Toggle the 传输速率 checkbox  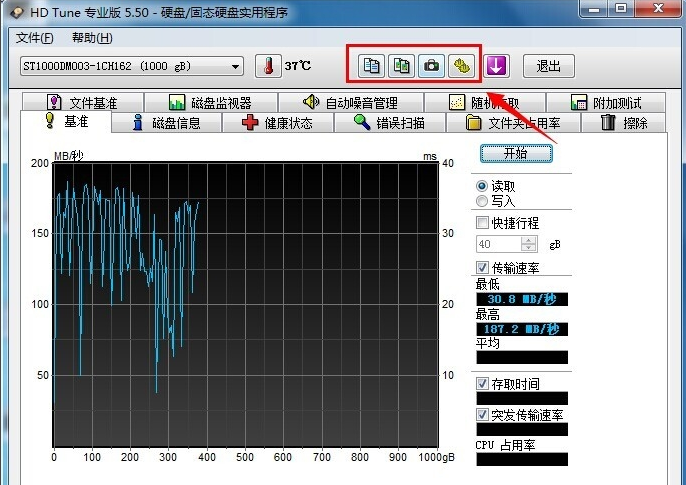pyautogui.click(x=483, y=267)
